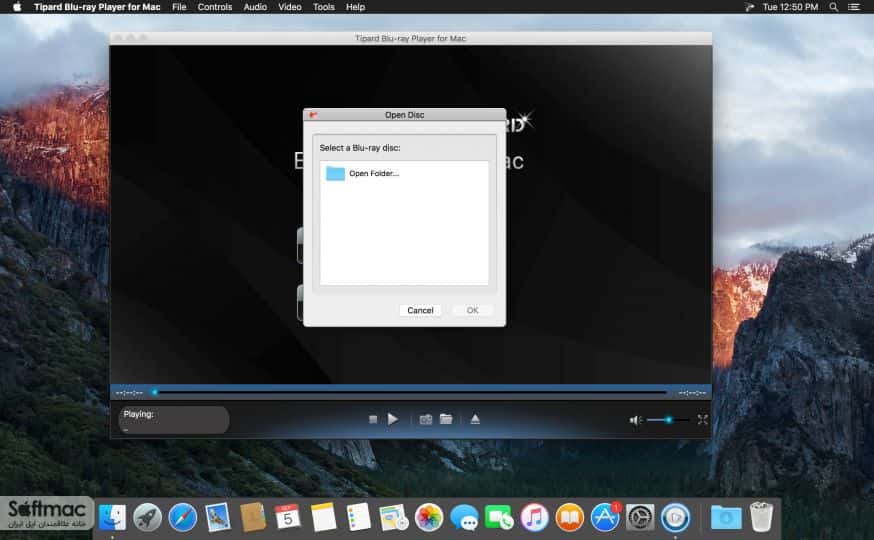
Task: Open Notification Center icon in menu bar
Action: point(854,7)
